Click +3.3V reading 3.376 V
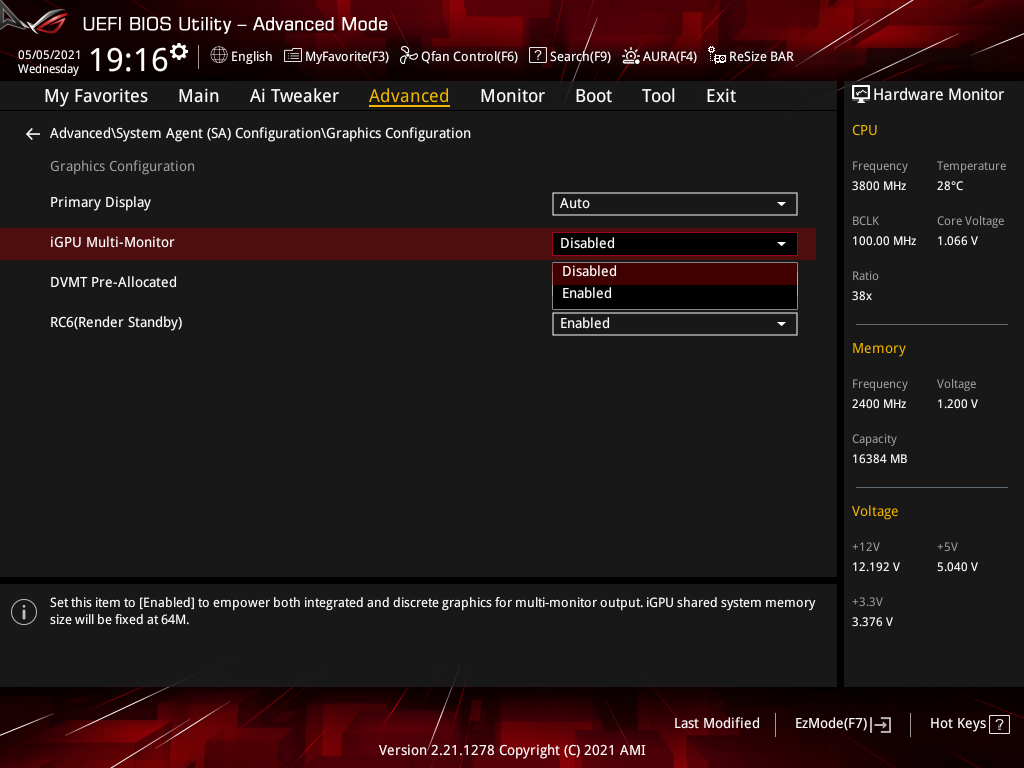 click(872, 622)
